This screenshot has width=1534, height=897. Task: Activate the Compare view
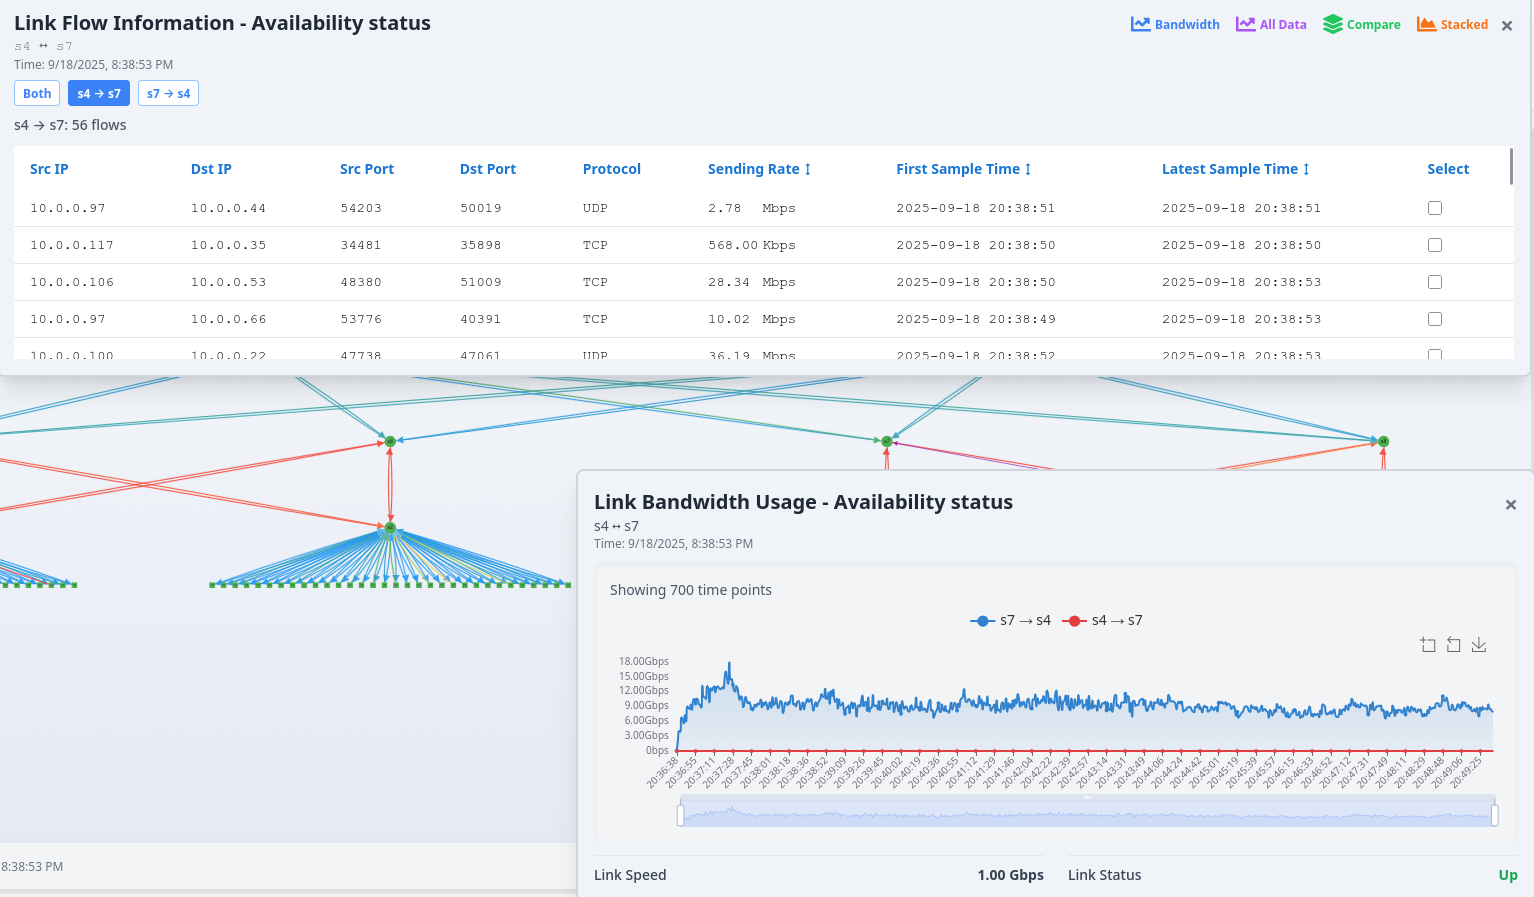click(1361, 24)
